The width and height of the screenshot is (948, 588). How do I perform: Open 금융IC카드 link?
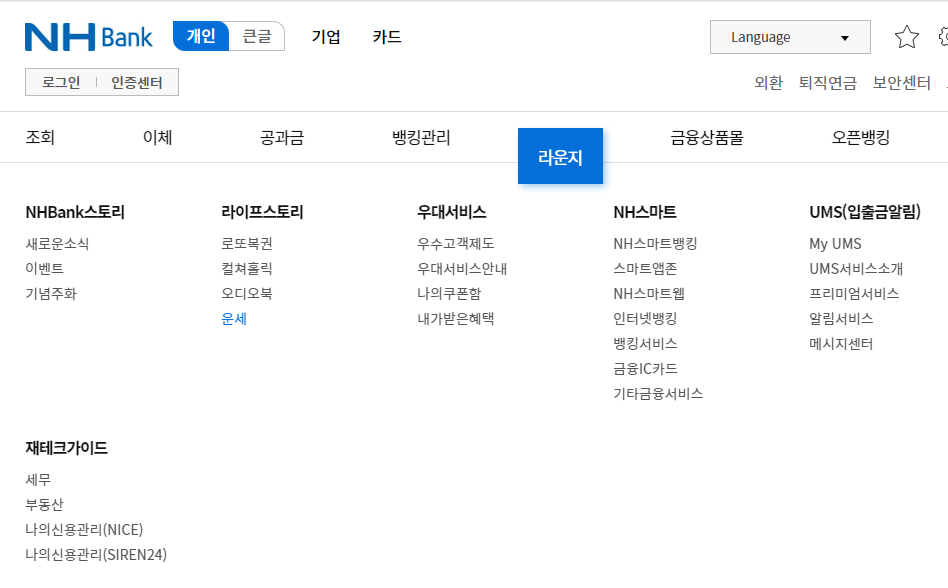click(645, 369)
